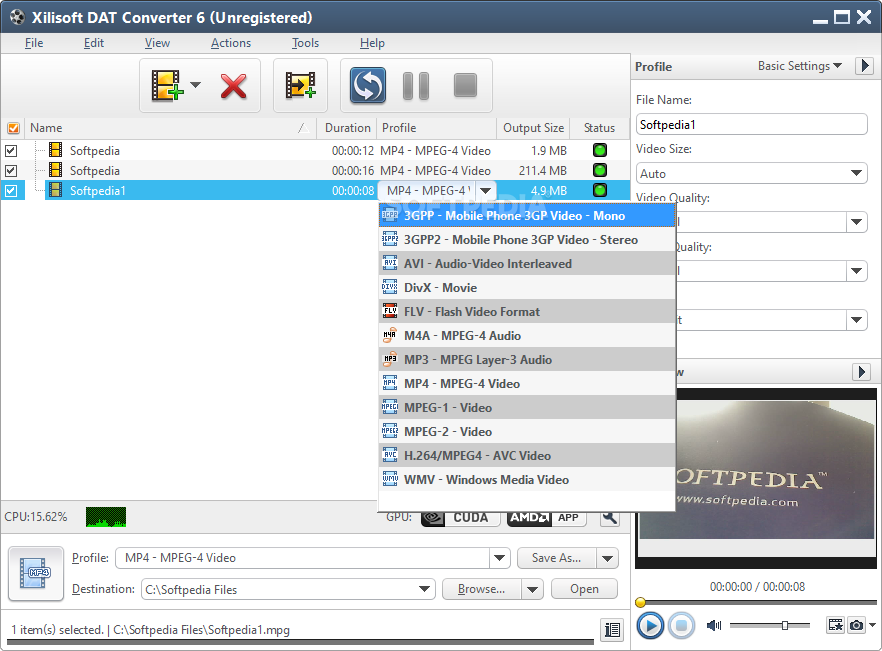Select 3GPP2 Mobile Phone 3GP Video Stereo
The width and height of the screenshot is (882, 651).
(x=527, y=240)
